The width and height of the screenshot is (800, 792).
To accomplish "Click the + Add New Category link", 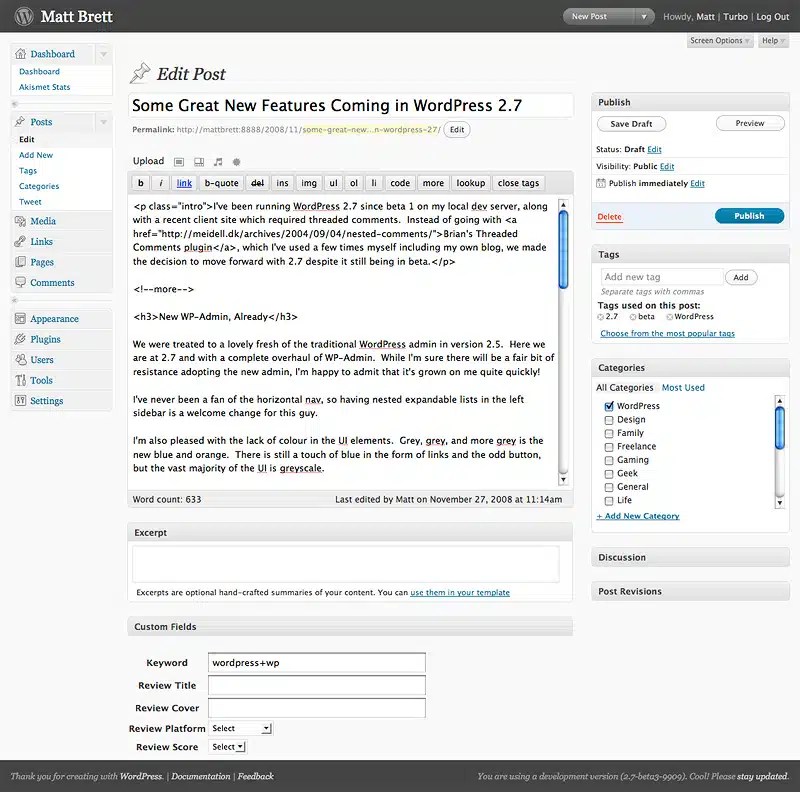I will (638, 516).
